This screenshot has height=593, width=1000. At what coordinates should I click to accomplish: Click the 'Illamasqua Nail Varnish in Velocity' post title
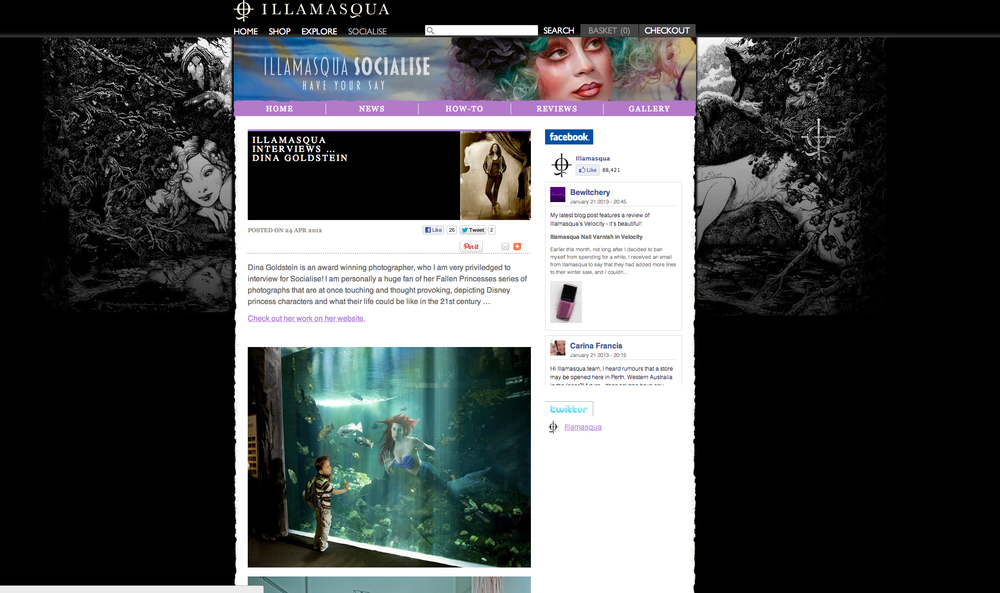[596, 237]
